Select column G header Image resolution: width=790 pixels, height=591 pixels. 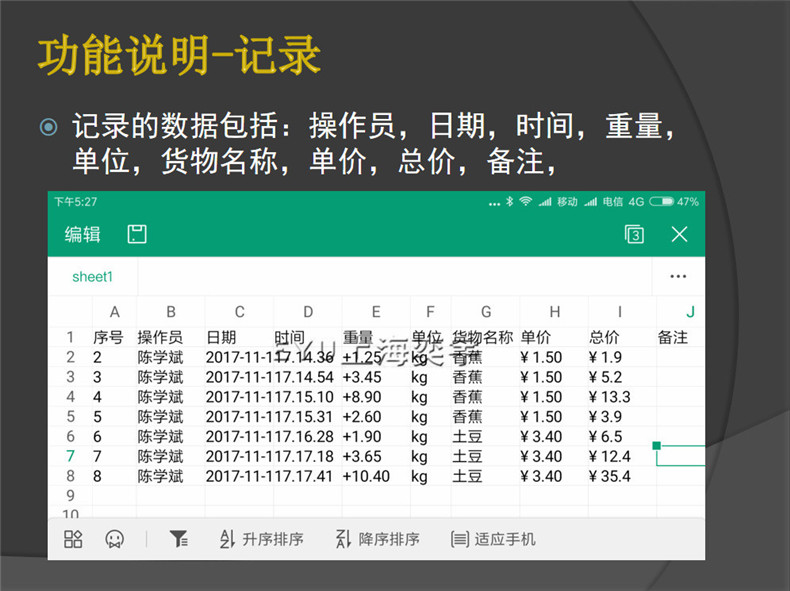(485, 312)
